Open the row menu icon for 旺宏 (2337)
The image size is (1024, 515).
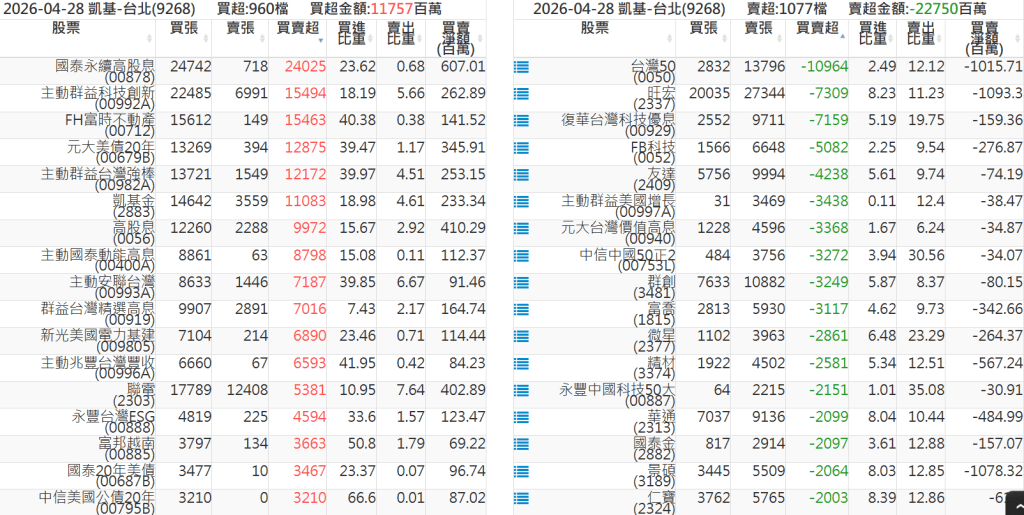pyautogui.click(x=521, y=94)
